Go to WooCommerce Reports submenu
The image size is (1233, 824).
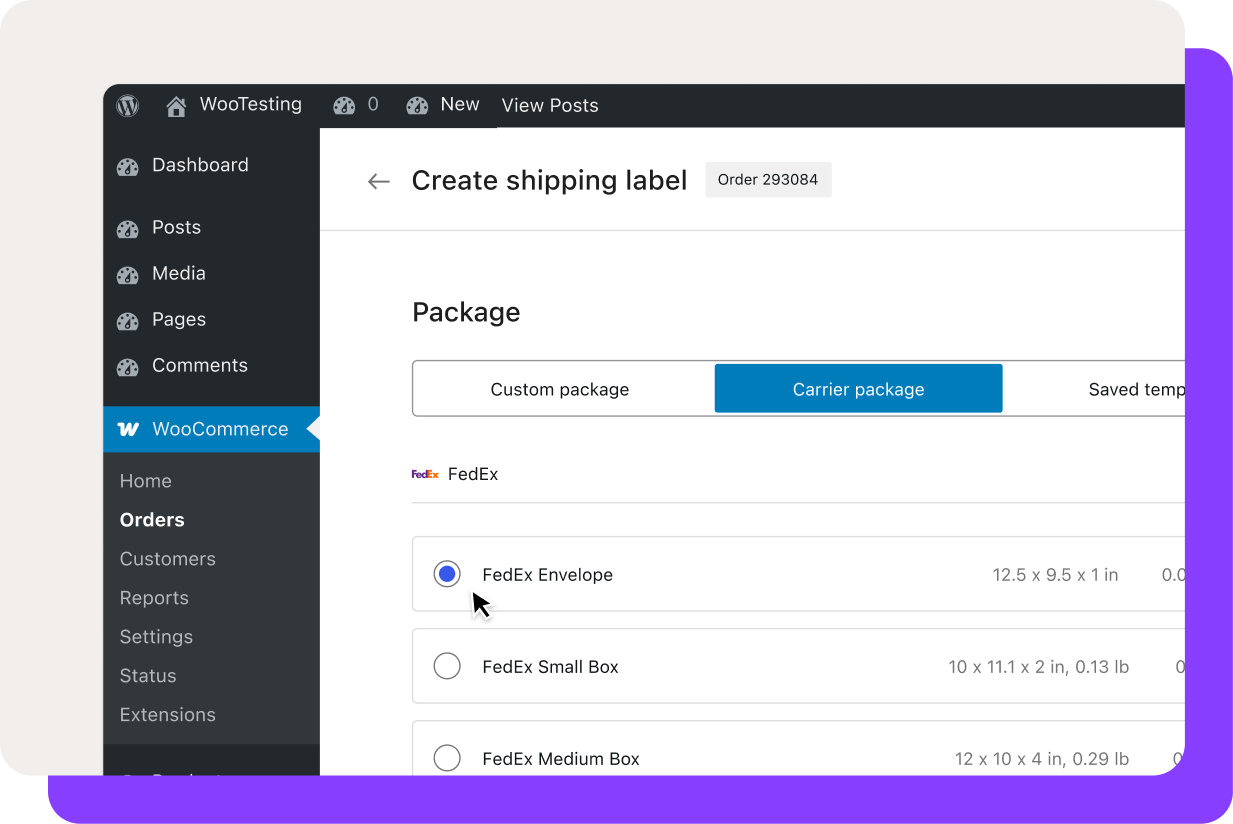click(154, 598)
